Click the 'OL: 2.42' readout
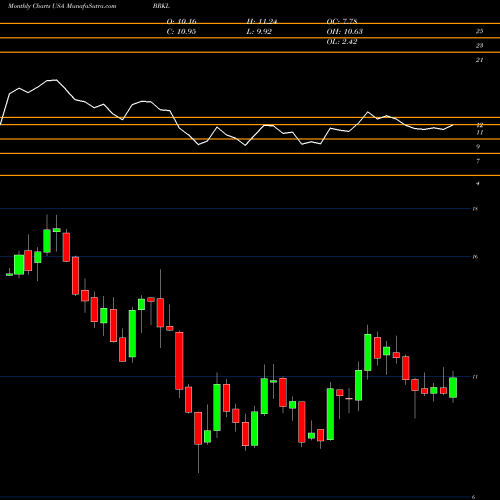The height and width of the screenshot is (500, 500). pos(342,42)
